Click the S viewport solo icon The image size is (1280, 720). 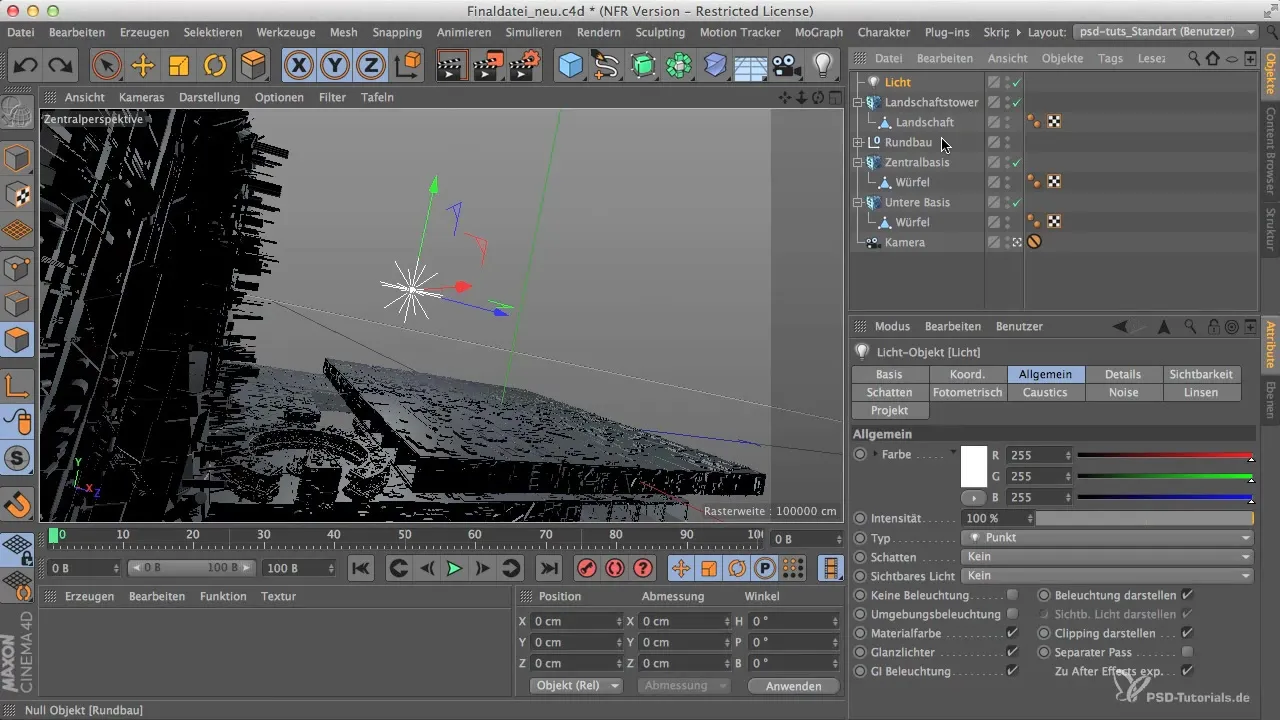[18, 459]
